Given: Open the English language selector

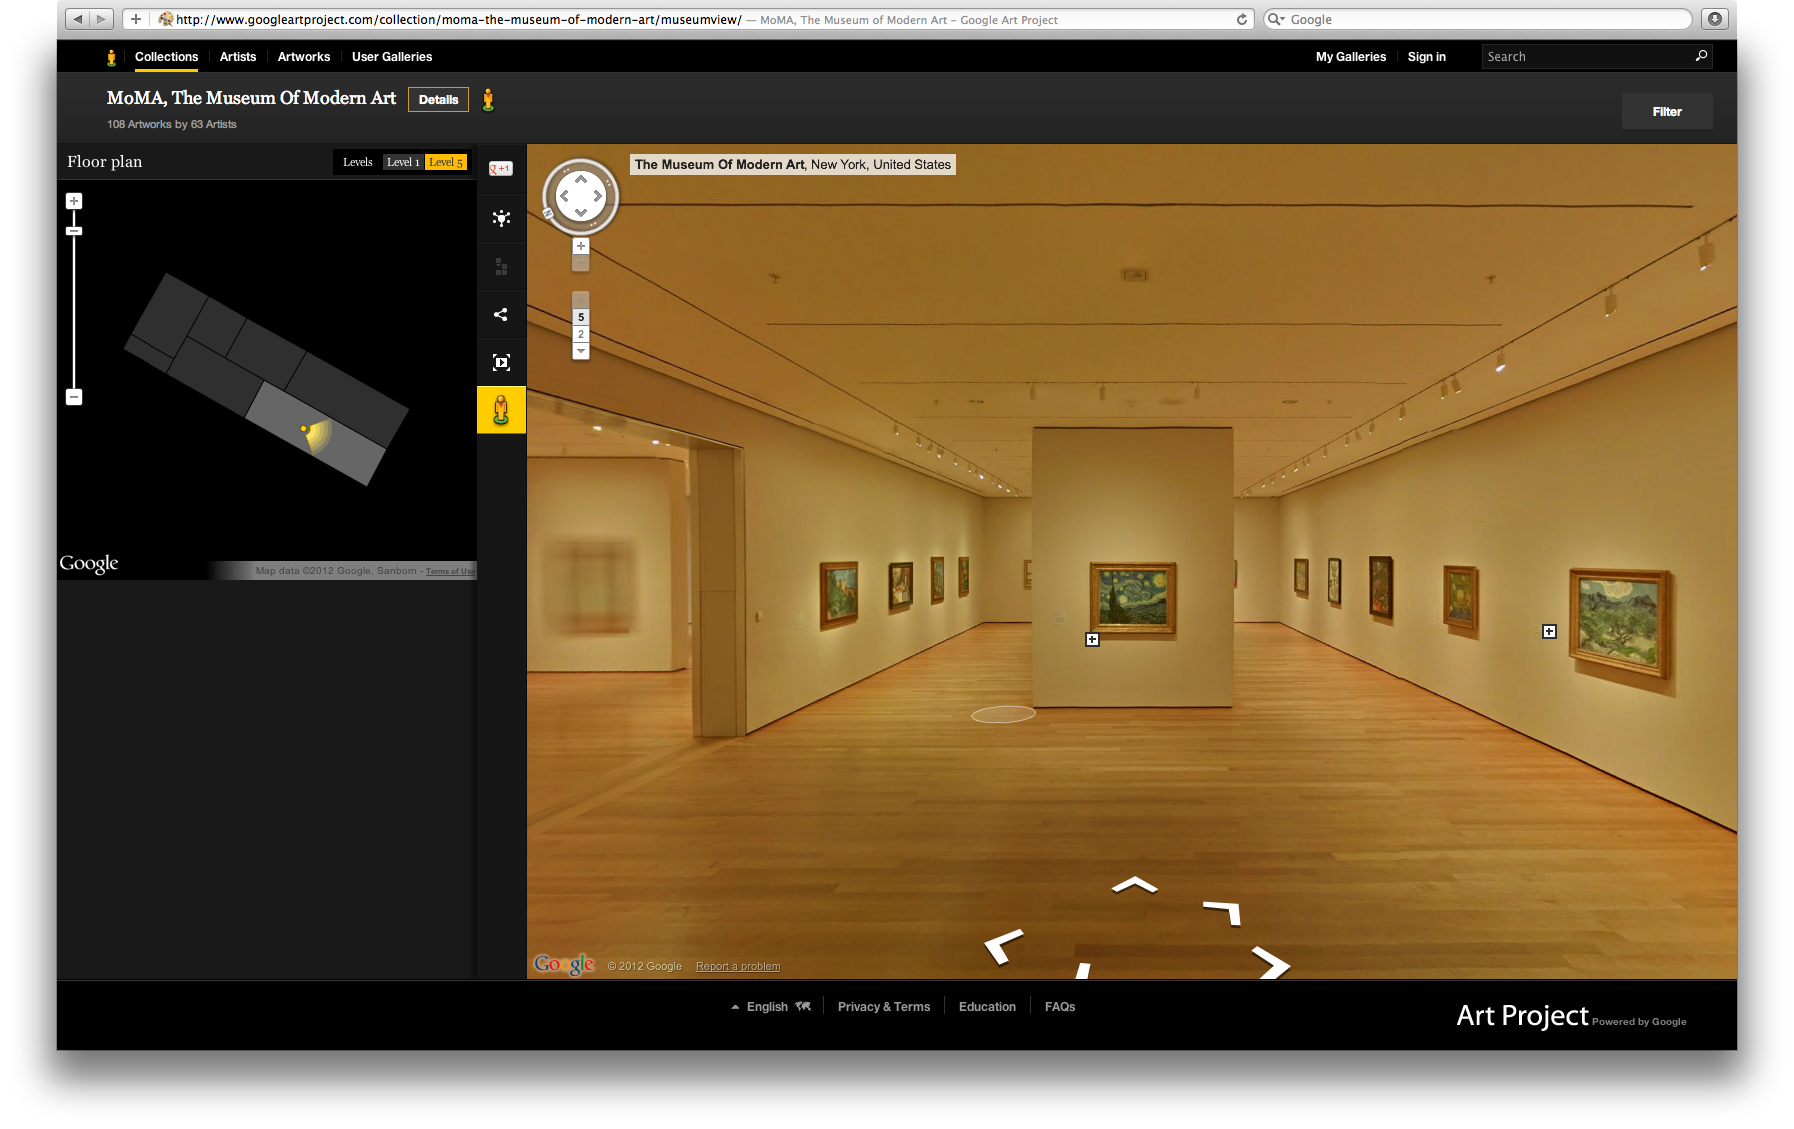Looking at the screenshot, I should [768, 1006].
